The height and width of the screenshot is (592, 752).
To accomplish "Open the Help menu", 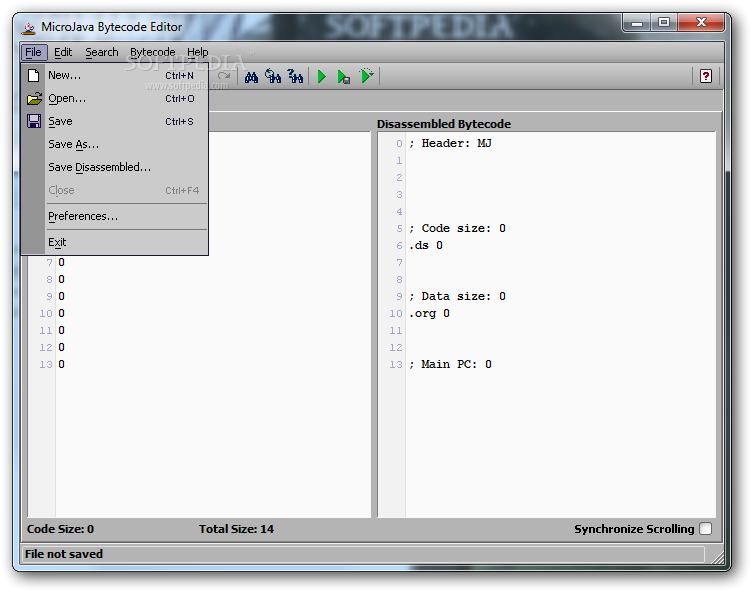I will [198, 52].
